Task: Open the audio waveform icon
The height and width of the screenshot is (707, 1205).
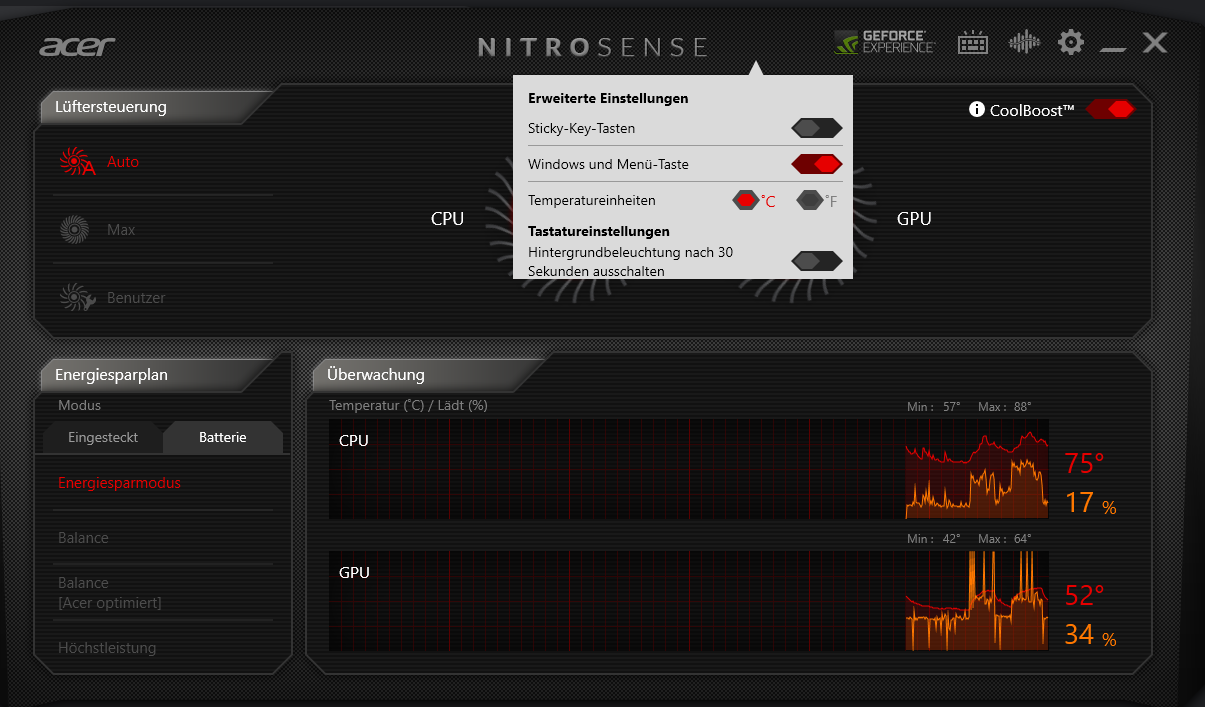Action: (x=1024, y=42)
